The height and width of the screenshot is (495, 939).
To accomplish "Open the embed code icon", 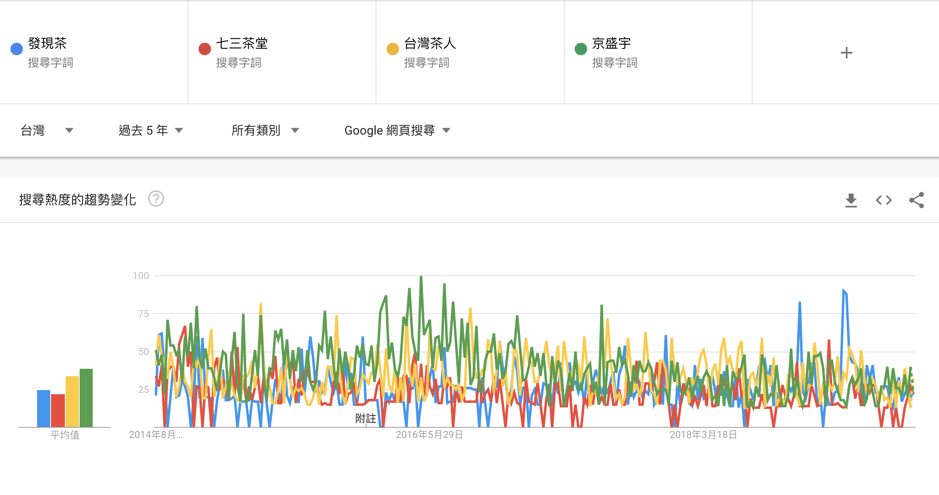I will tap(883, 200).
